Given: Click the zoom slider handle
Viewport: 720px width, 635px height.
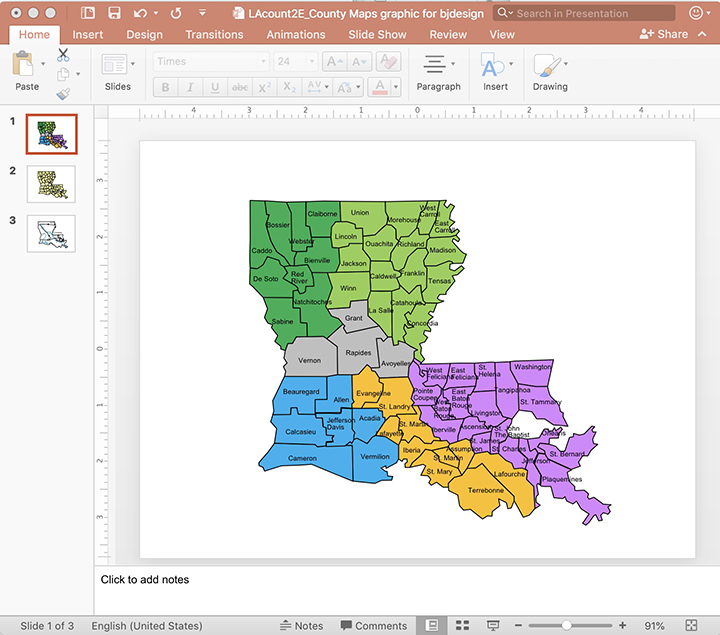Looking at the screenshot, I should (x=566, y=625).
